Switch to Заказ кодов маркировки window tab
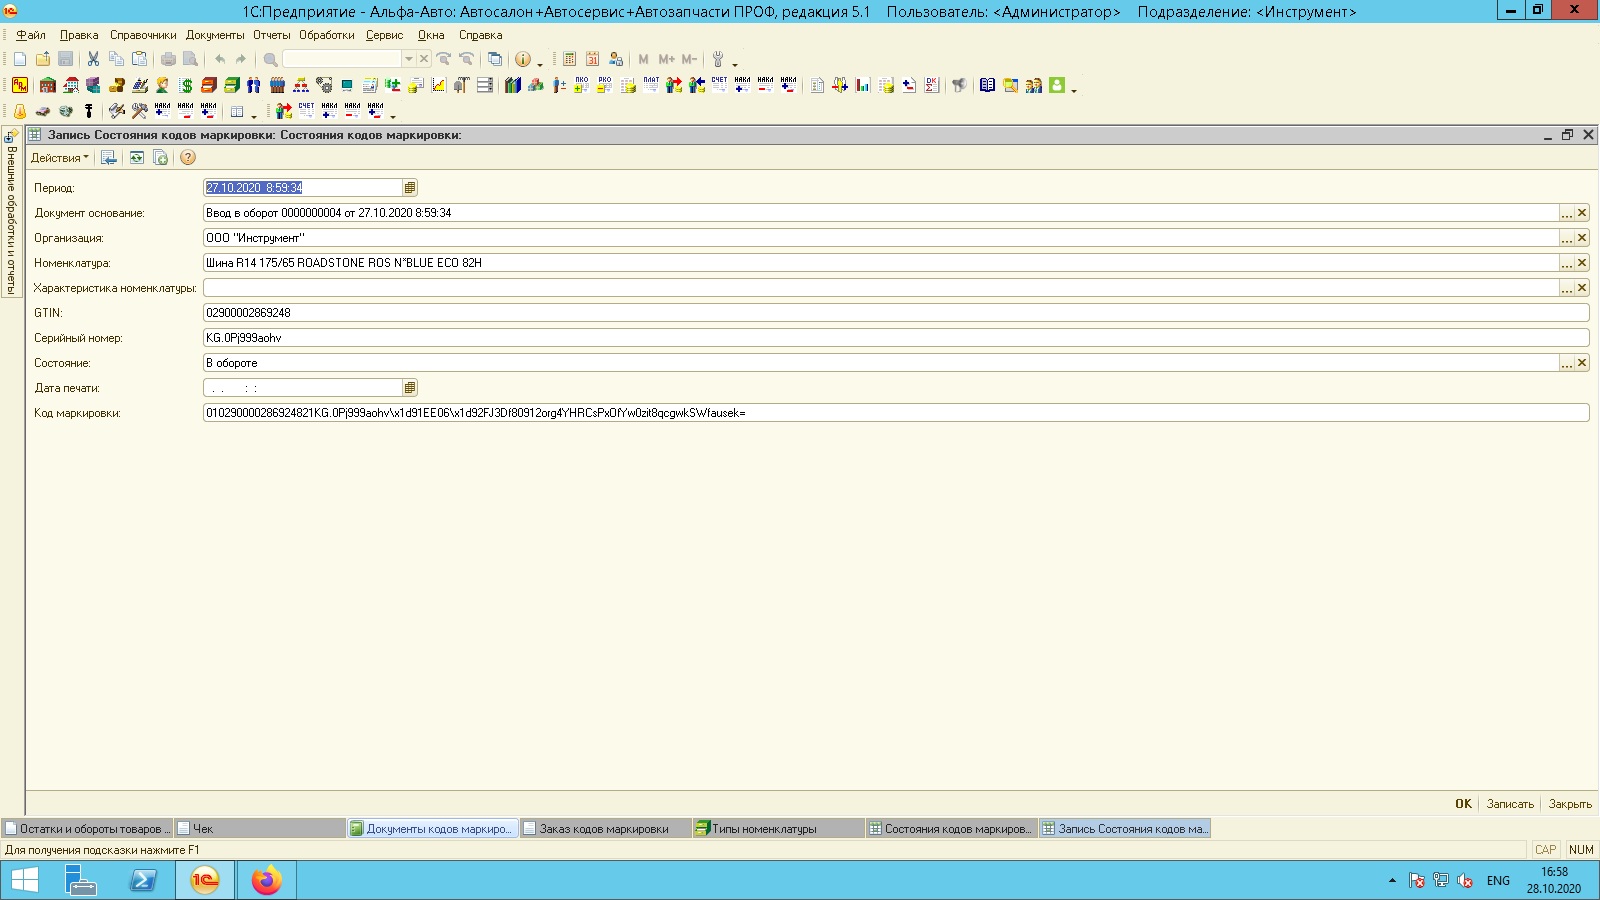This screenshot has height=900, width=1600. (x=606, y=829)
